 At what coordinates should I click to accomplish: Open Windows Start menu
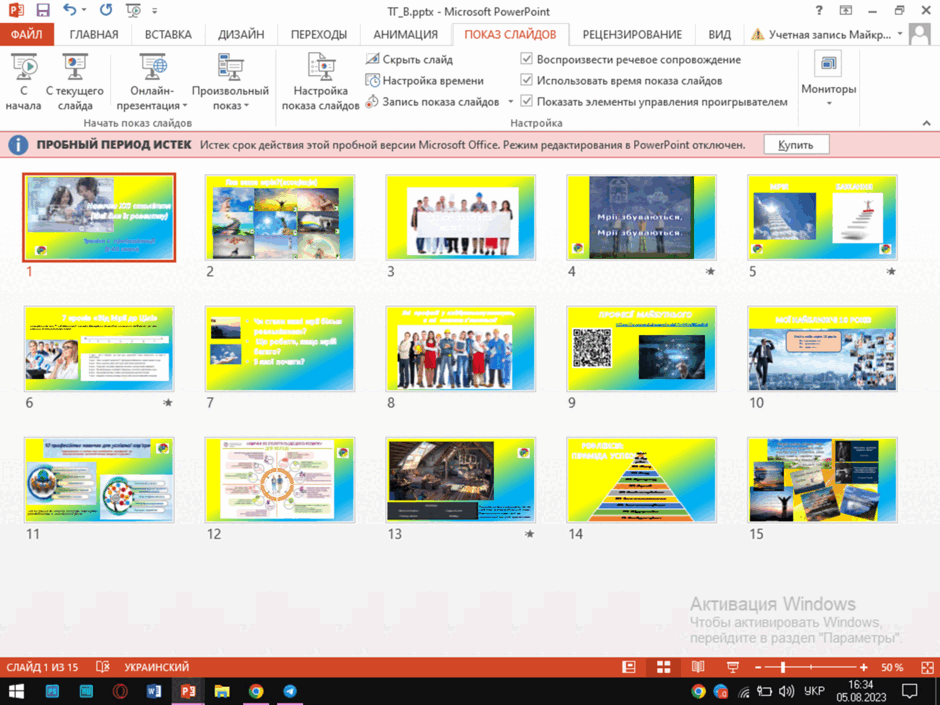16,691
